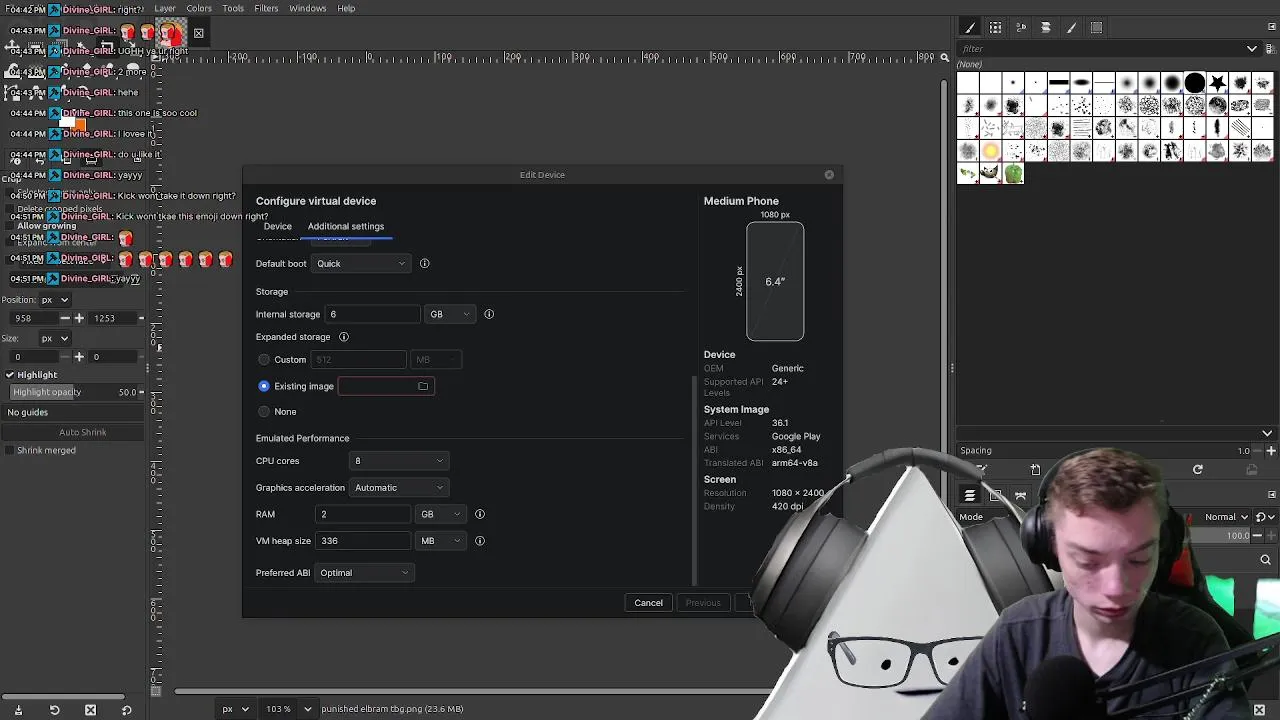
Task: Open the Normal layer mode dropdown
Action: 1226,517
